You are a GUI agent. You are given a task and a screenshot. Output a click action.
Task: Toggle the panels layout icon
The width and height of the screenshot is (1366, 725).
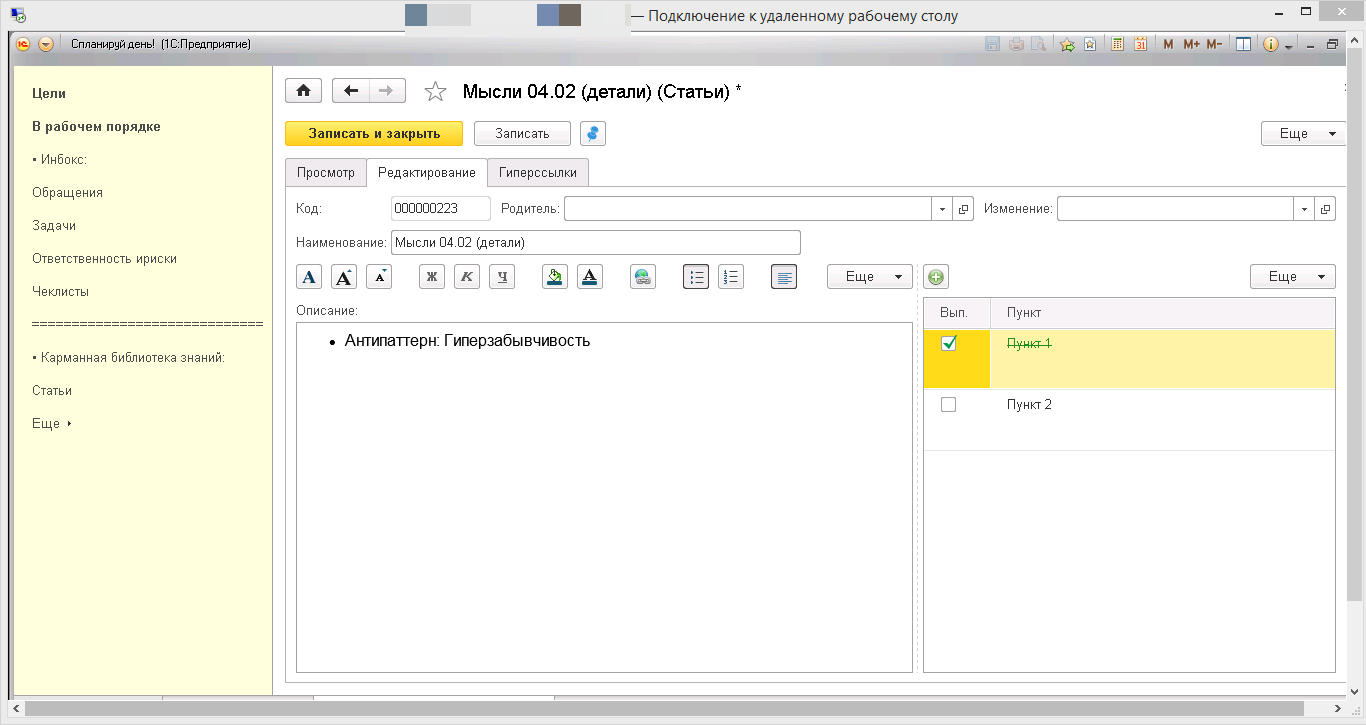click(1243, 44)
